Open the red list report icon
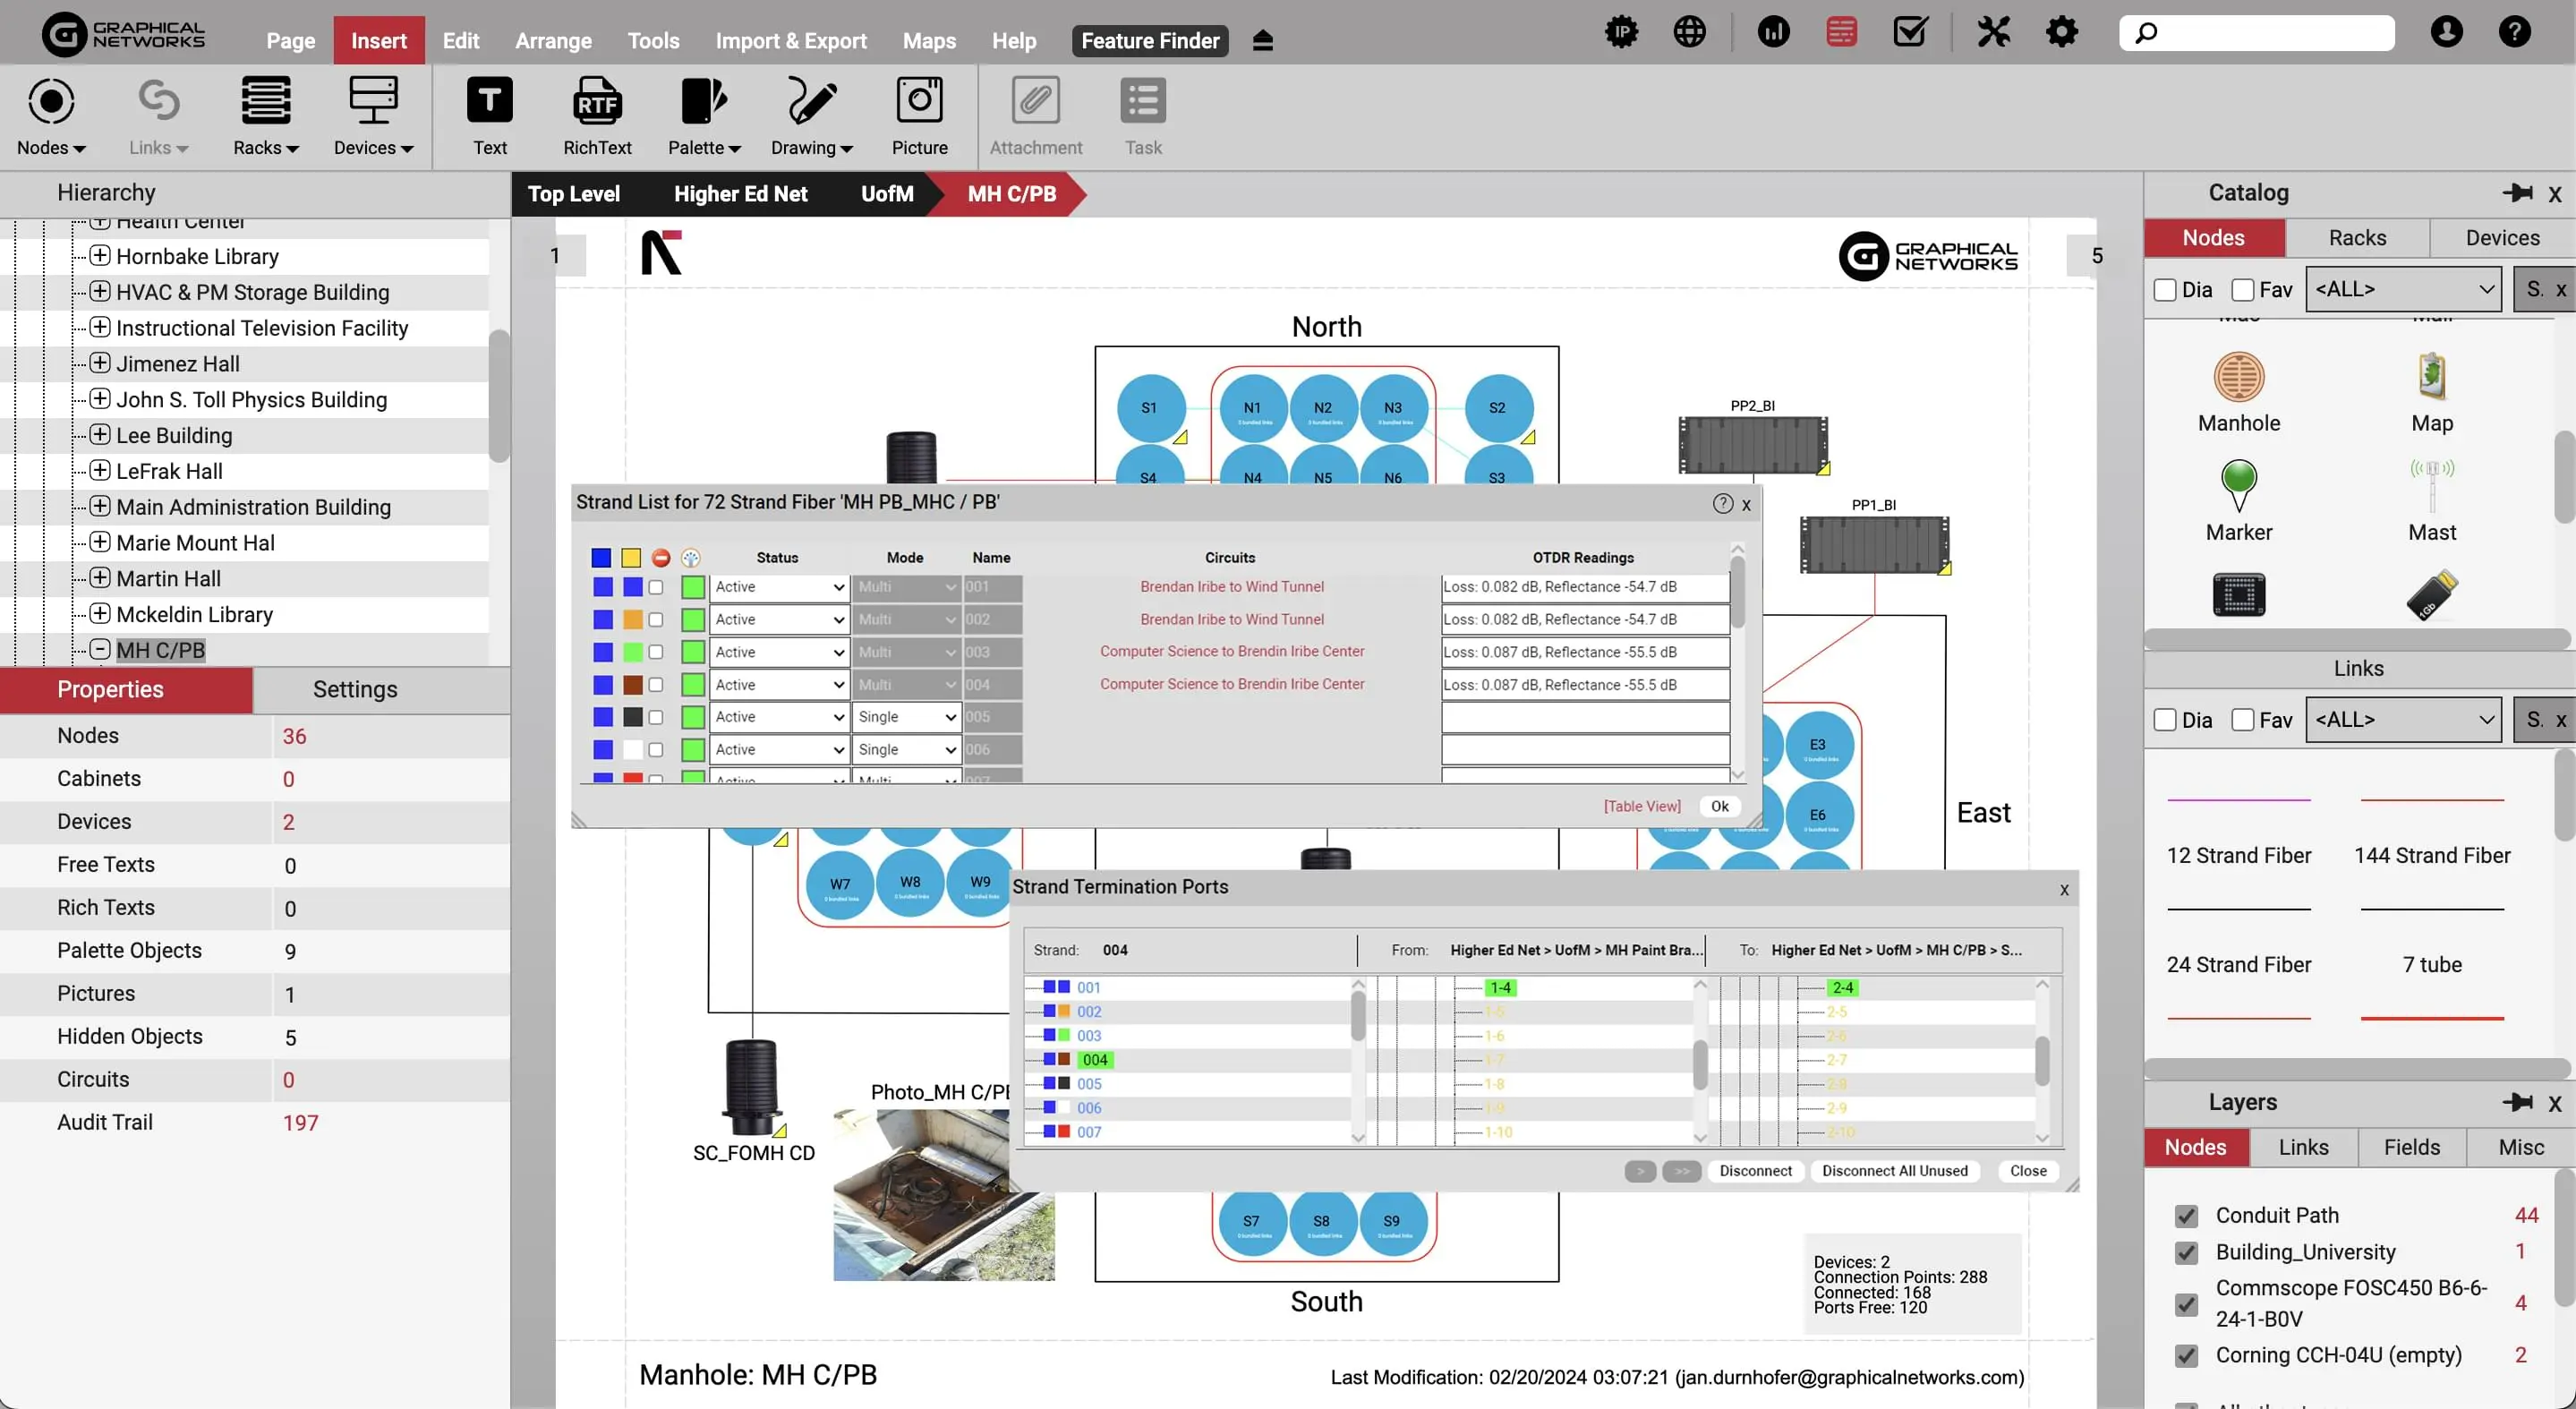The width and height of the screenshot is (2576, 1409). tap(1841, 32)
